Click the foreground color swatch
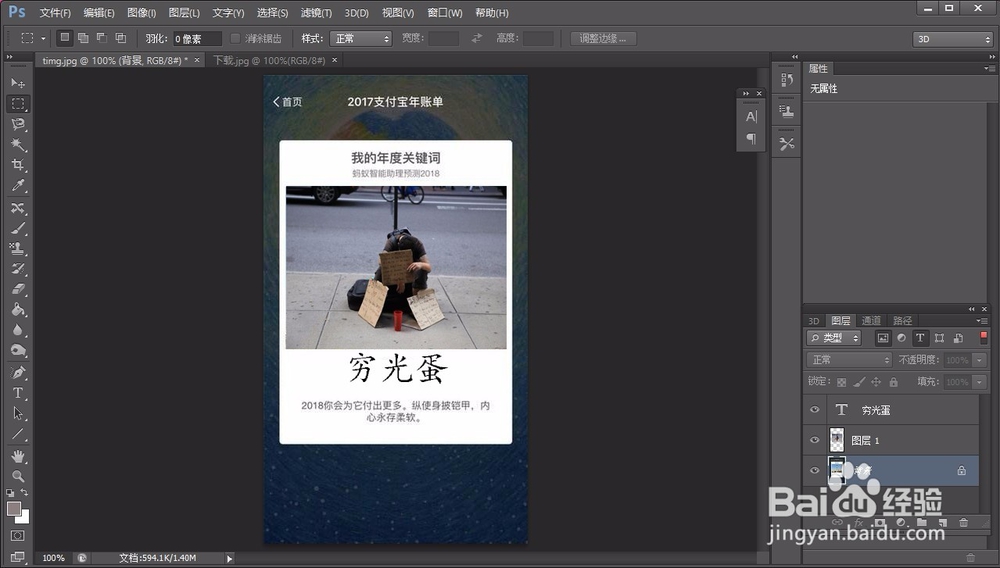1000x568 pixels. point(13,509)
